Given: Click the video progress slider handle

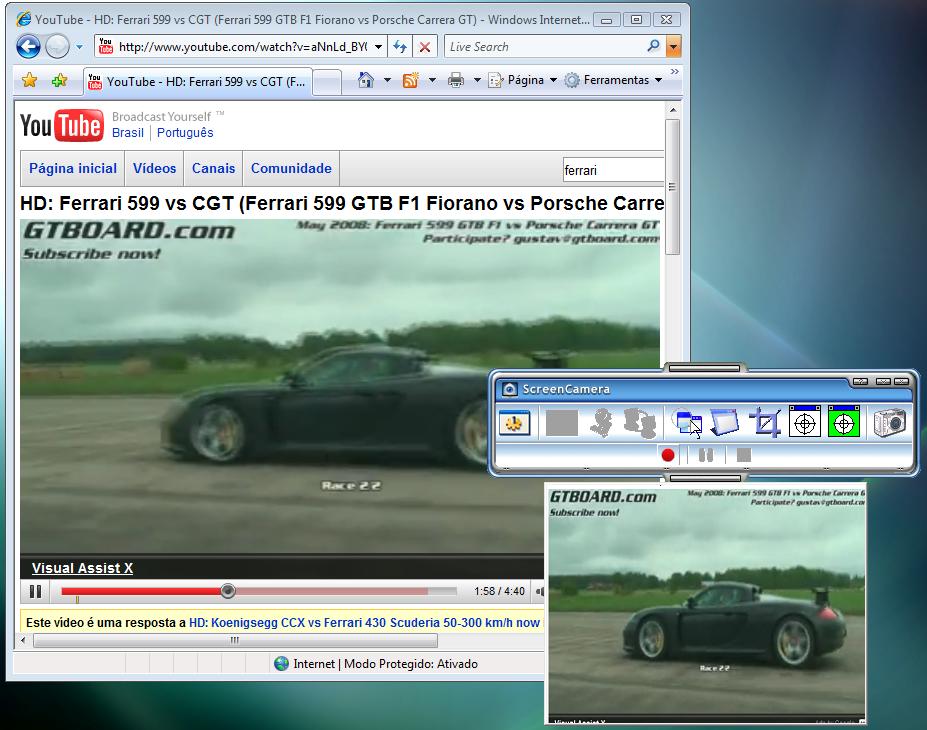Looking at the screenshot, I should click(x=228, y=591).
